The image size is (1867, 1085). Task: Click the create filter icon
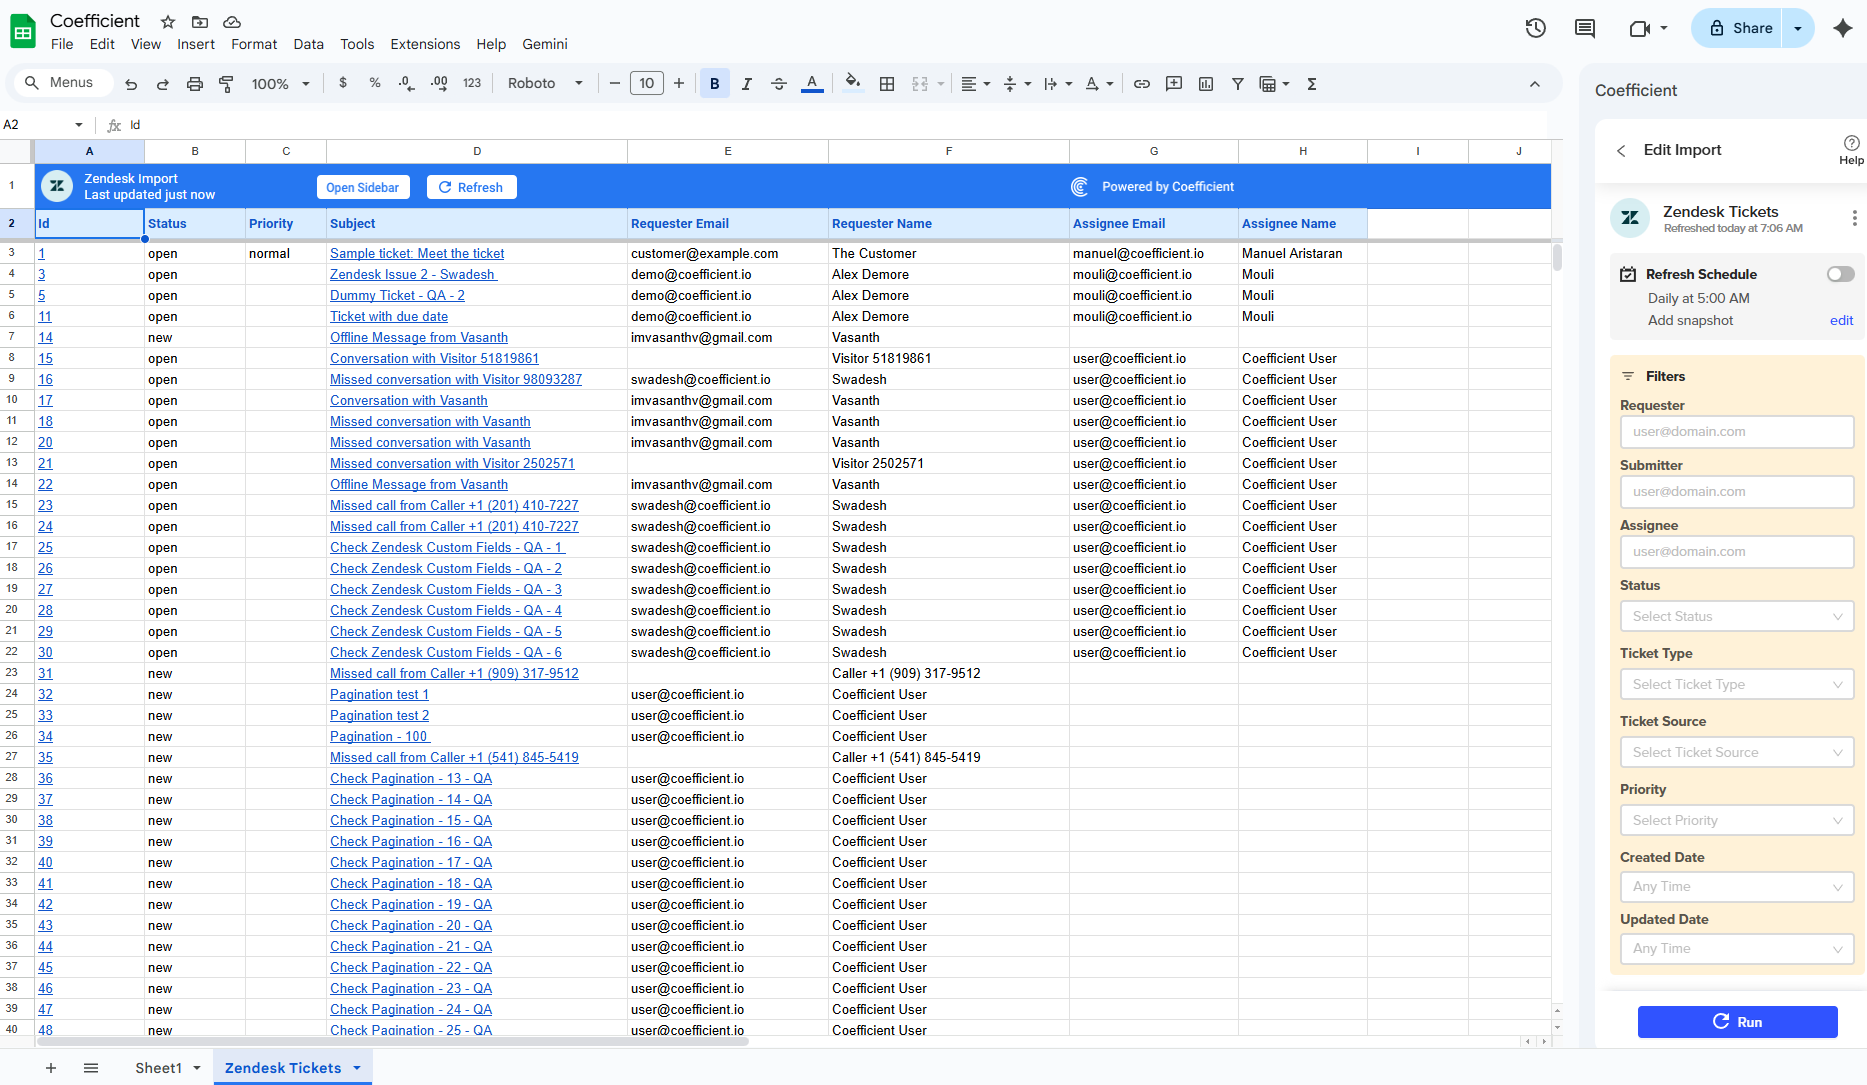[x=1238, y=84]
